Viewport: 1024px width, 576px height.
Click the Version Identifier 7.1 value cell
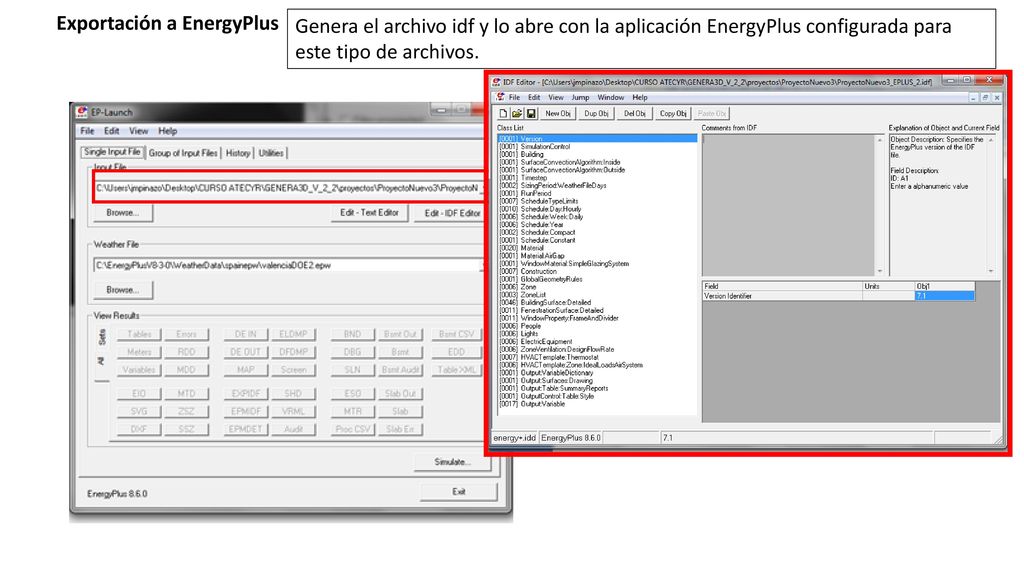[944, 296]
